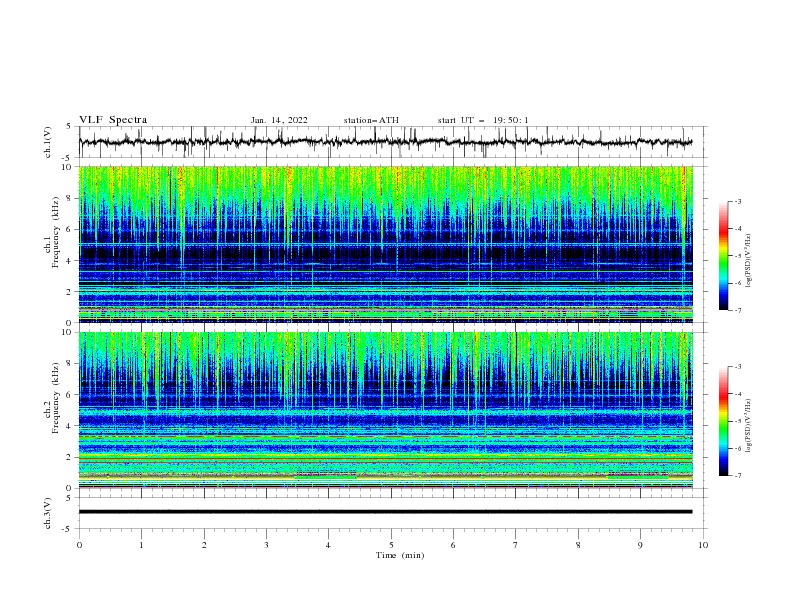
Task: Click the "2" kHz tick on ch.1 axis
Action: pos(70,291)
